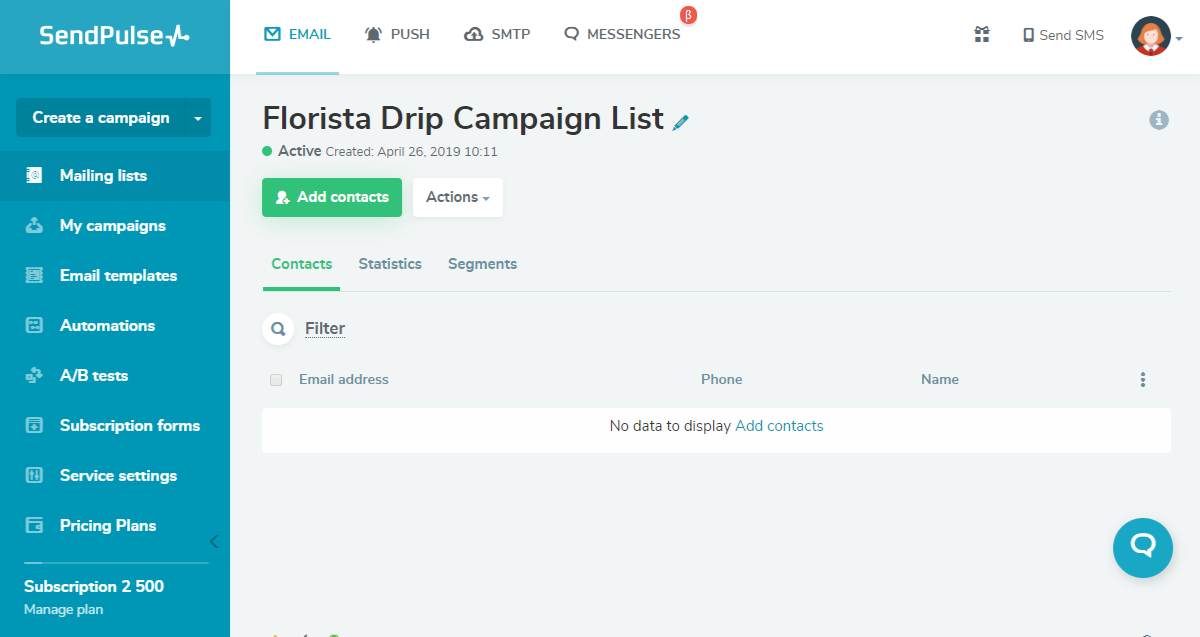Click the Add contacts link in empty table
The width and height of the screenshot is (1200, 637).
(779, 426)
